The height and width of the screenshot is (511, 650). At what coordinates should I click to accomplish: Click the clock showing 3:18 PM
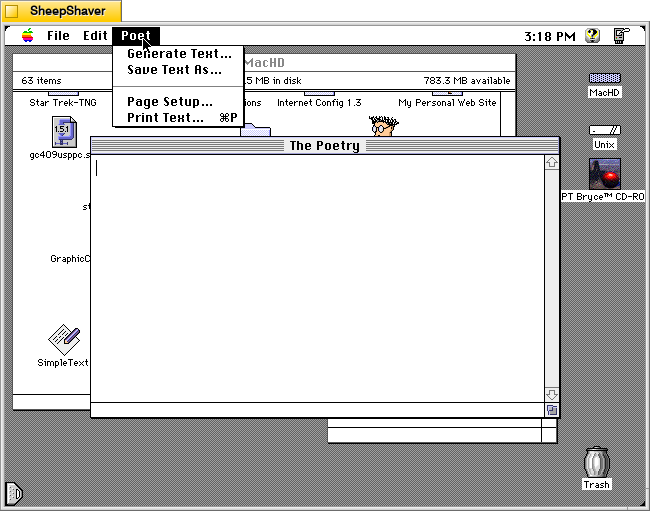point(550,36)
